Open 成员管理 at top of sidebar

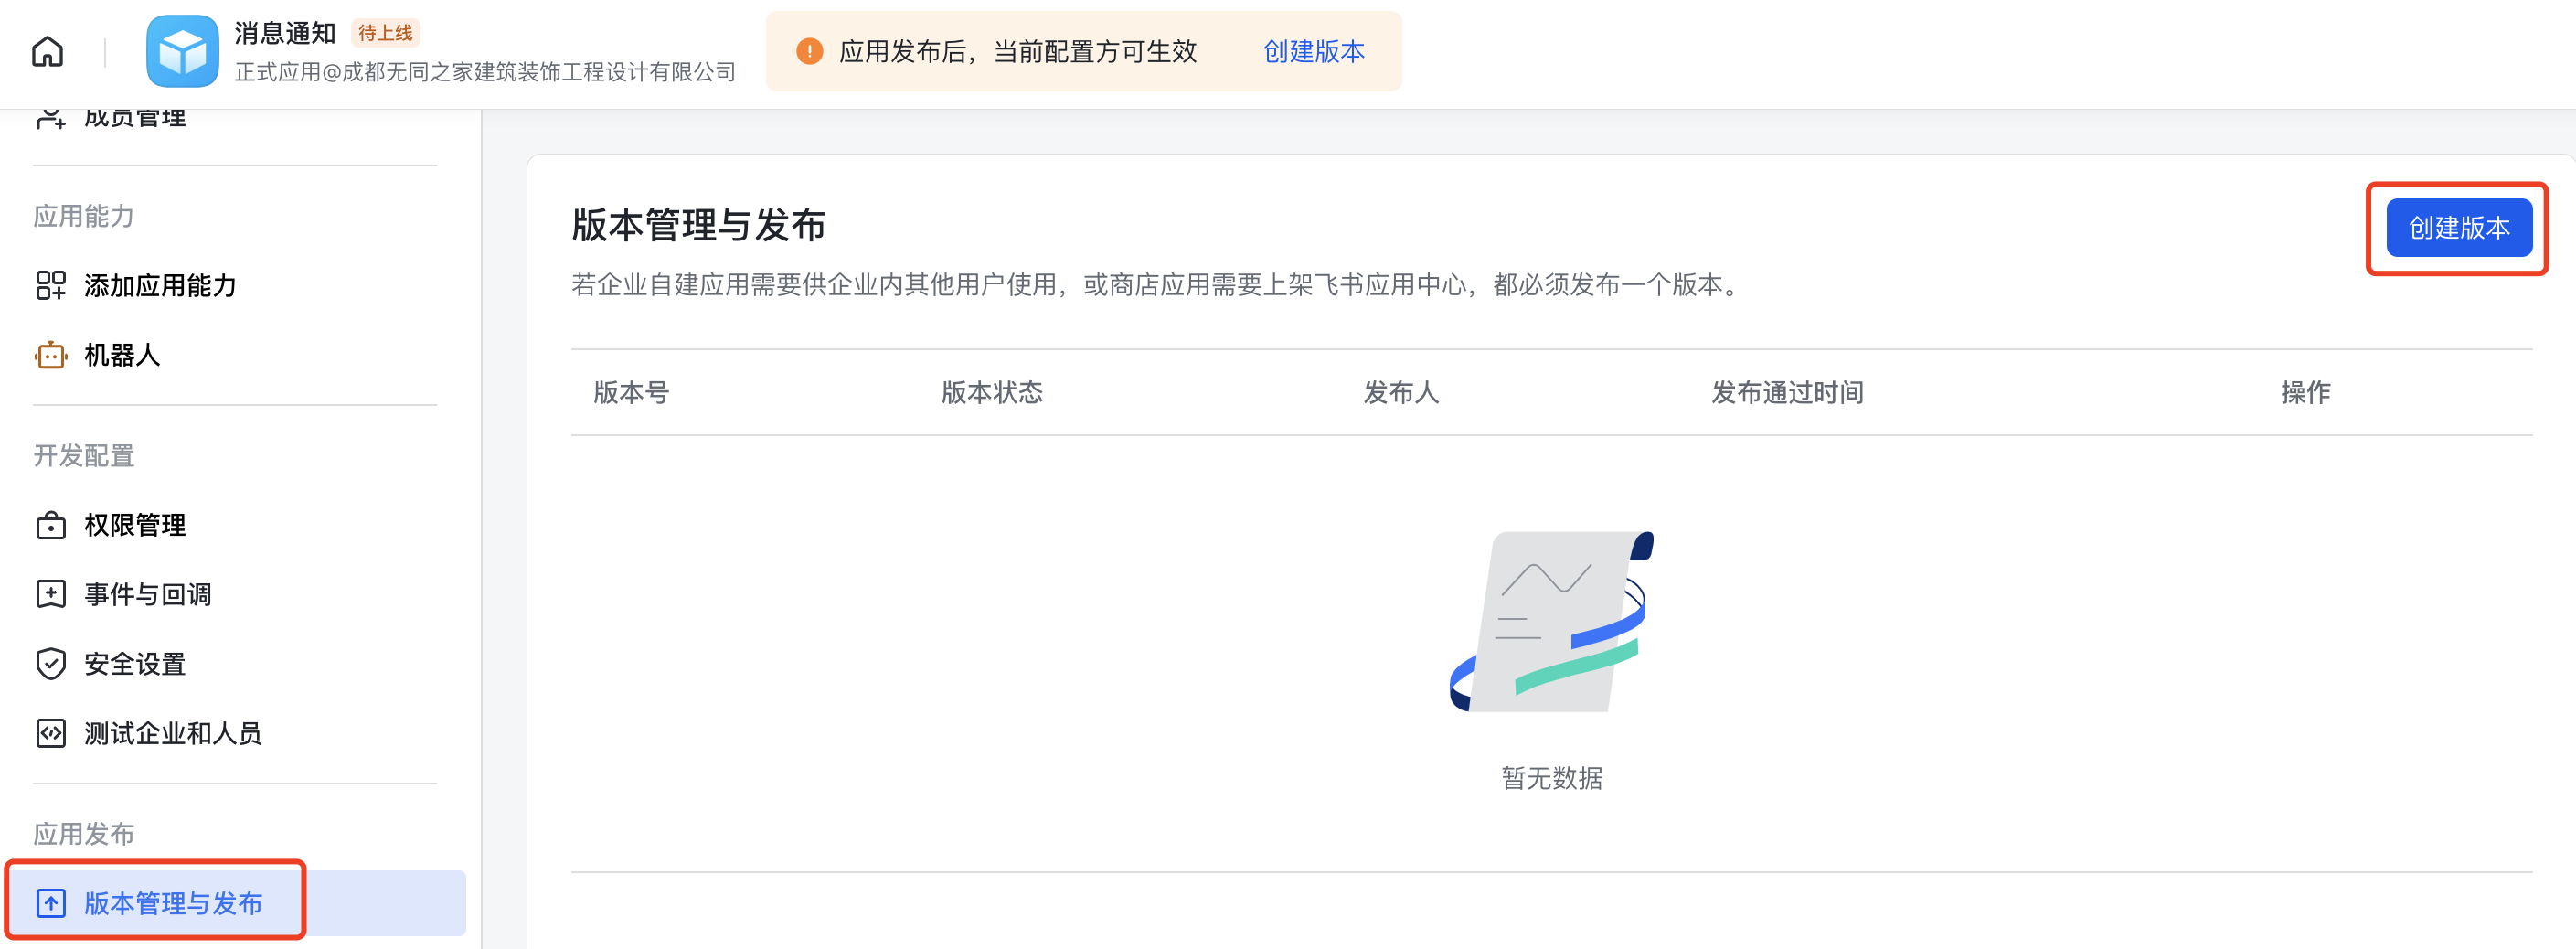pos(134,119)
